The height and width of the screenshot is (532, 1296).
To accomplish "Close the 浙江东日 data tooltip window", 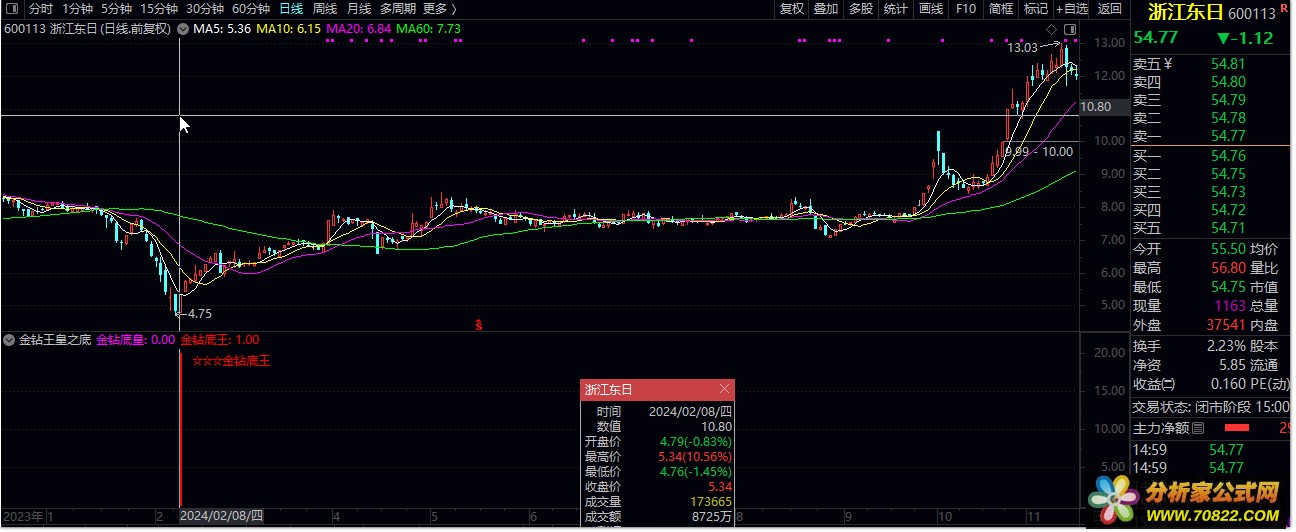I will (725, 389).
